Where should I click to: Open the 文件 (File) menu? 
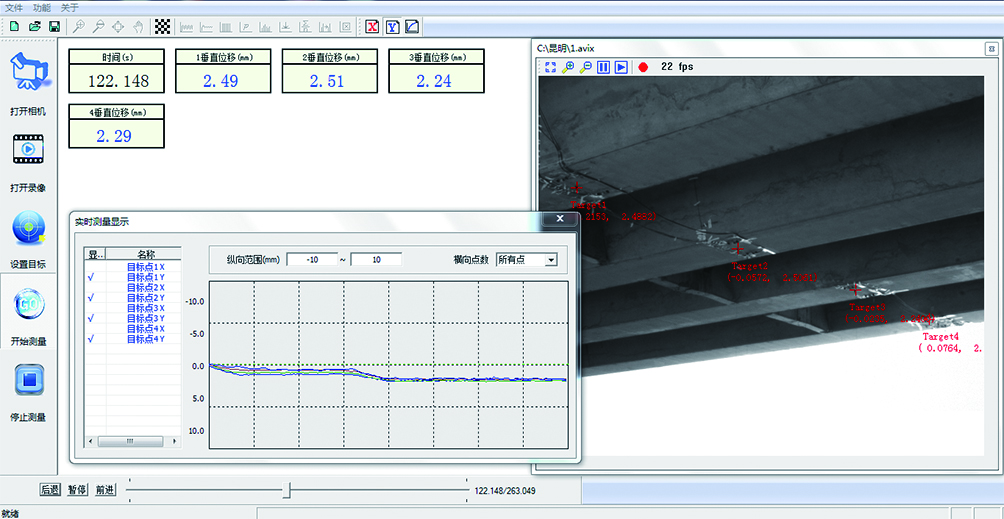pos(14,7)
